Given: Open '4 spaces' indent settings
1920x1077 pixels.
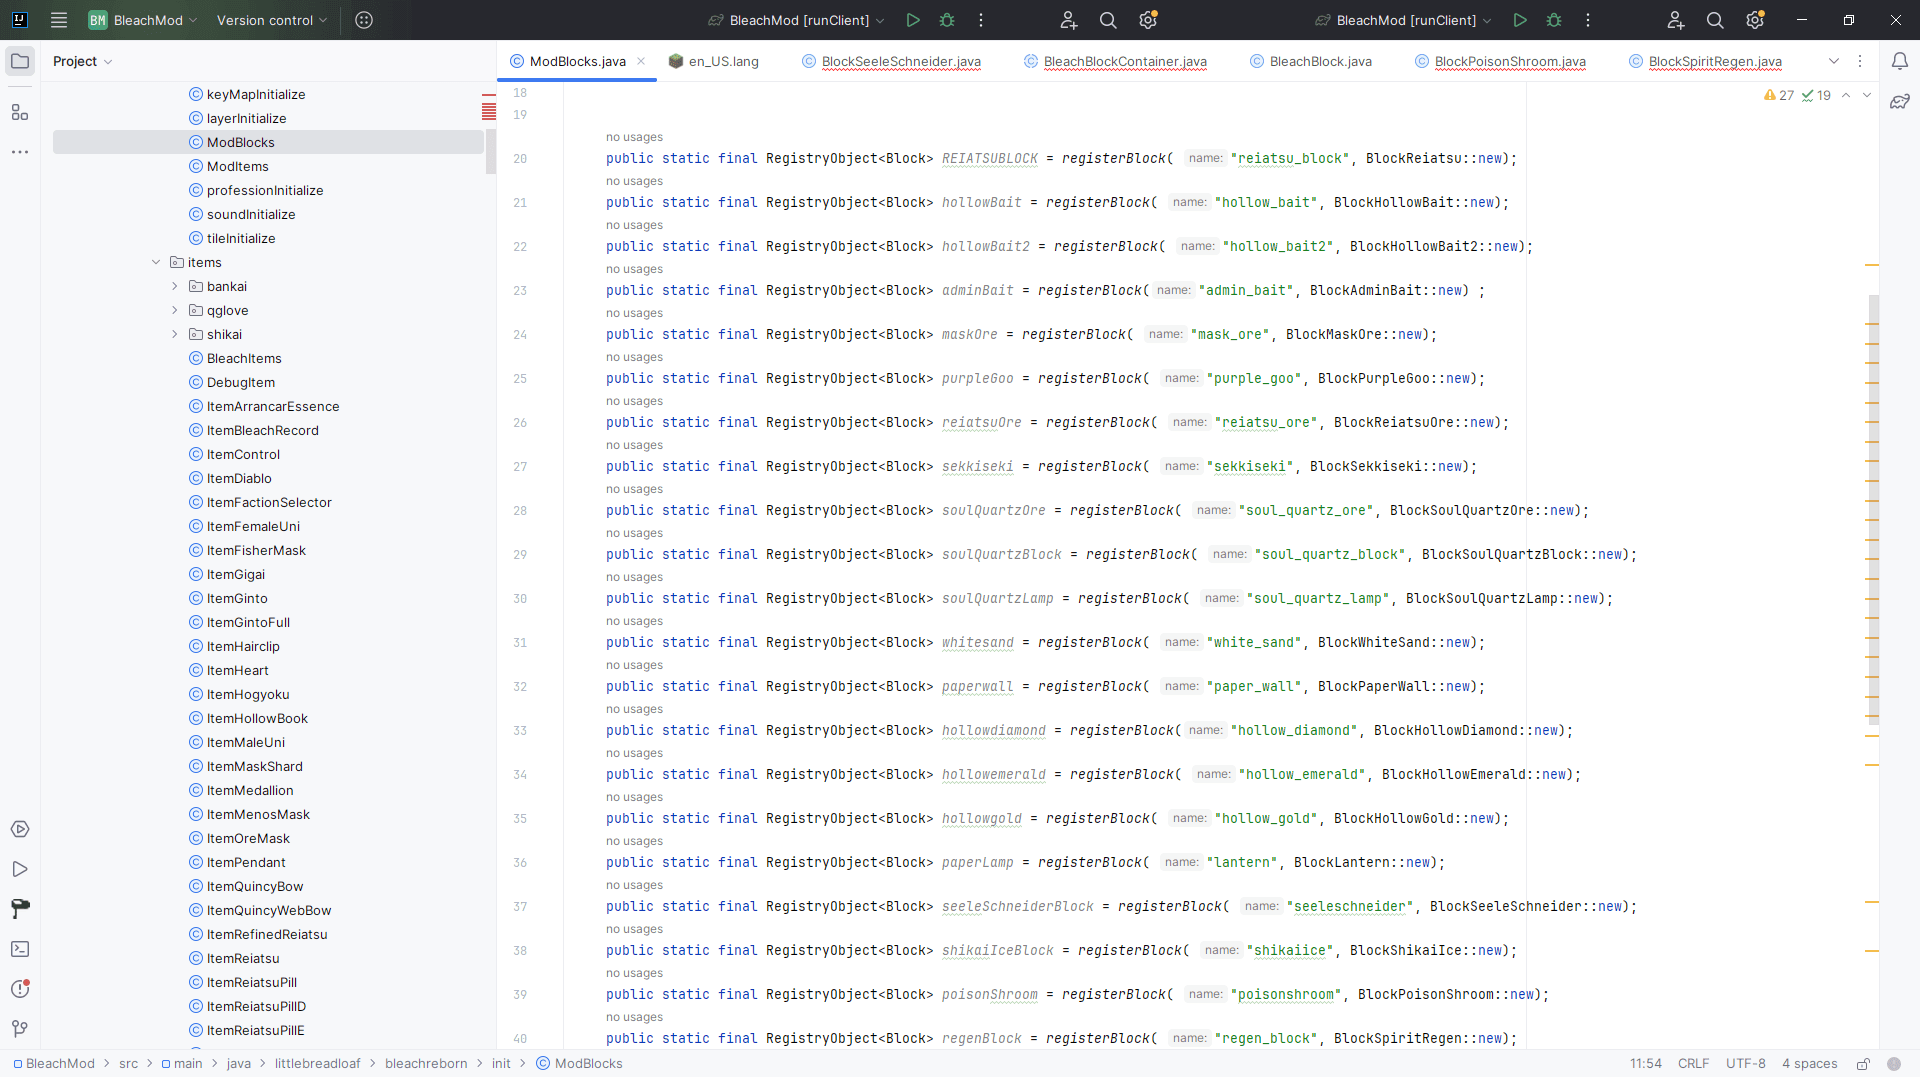Looking at the screenshot, I should [1809, 1063].
